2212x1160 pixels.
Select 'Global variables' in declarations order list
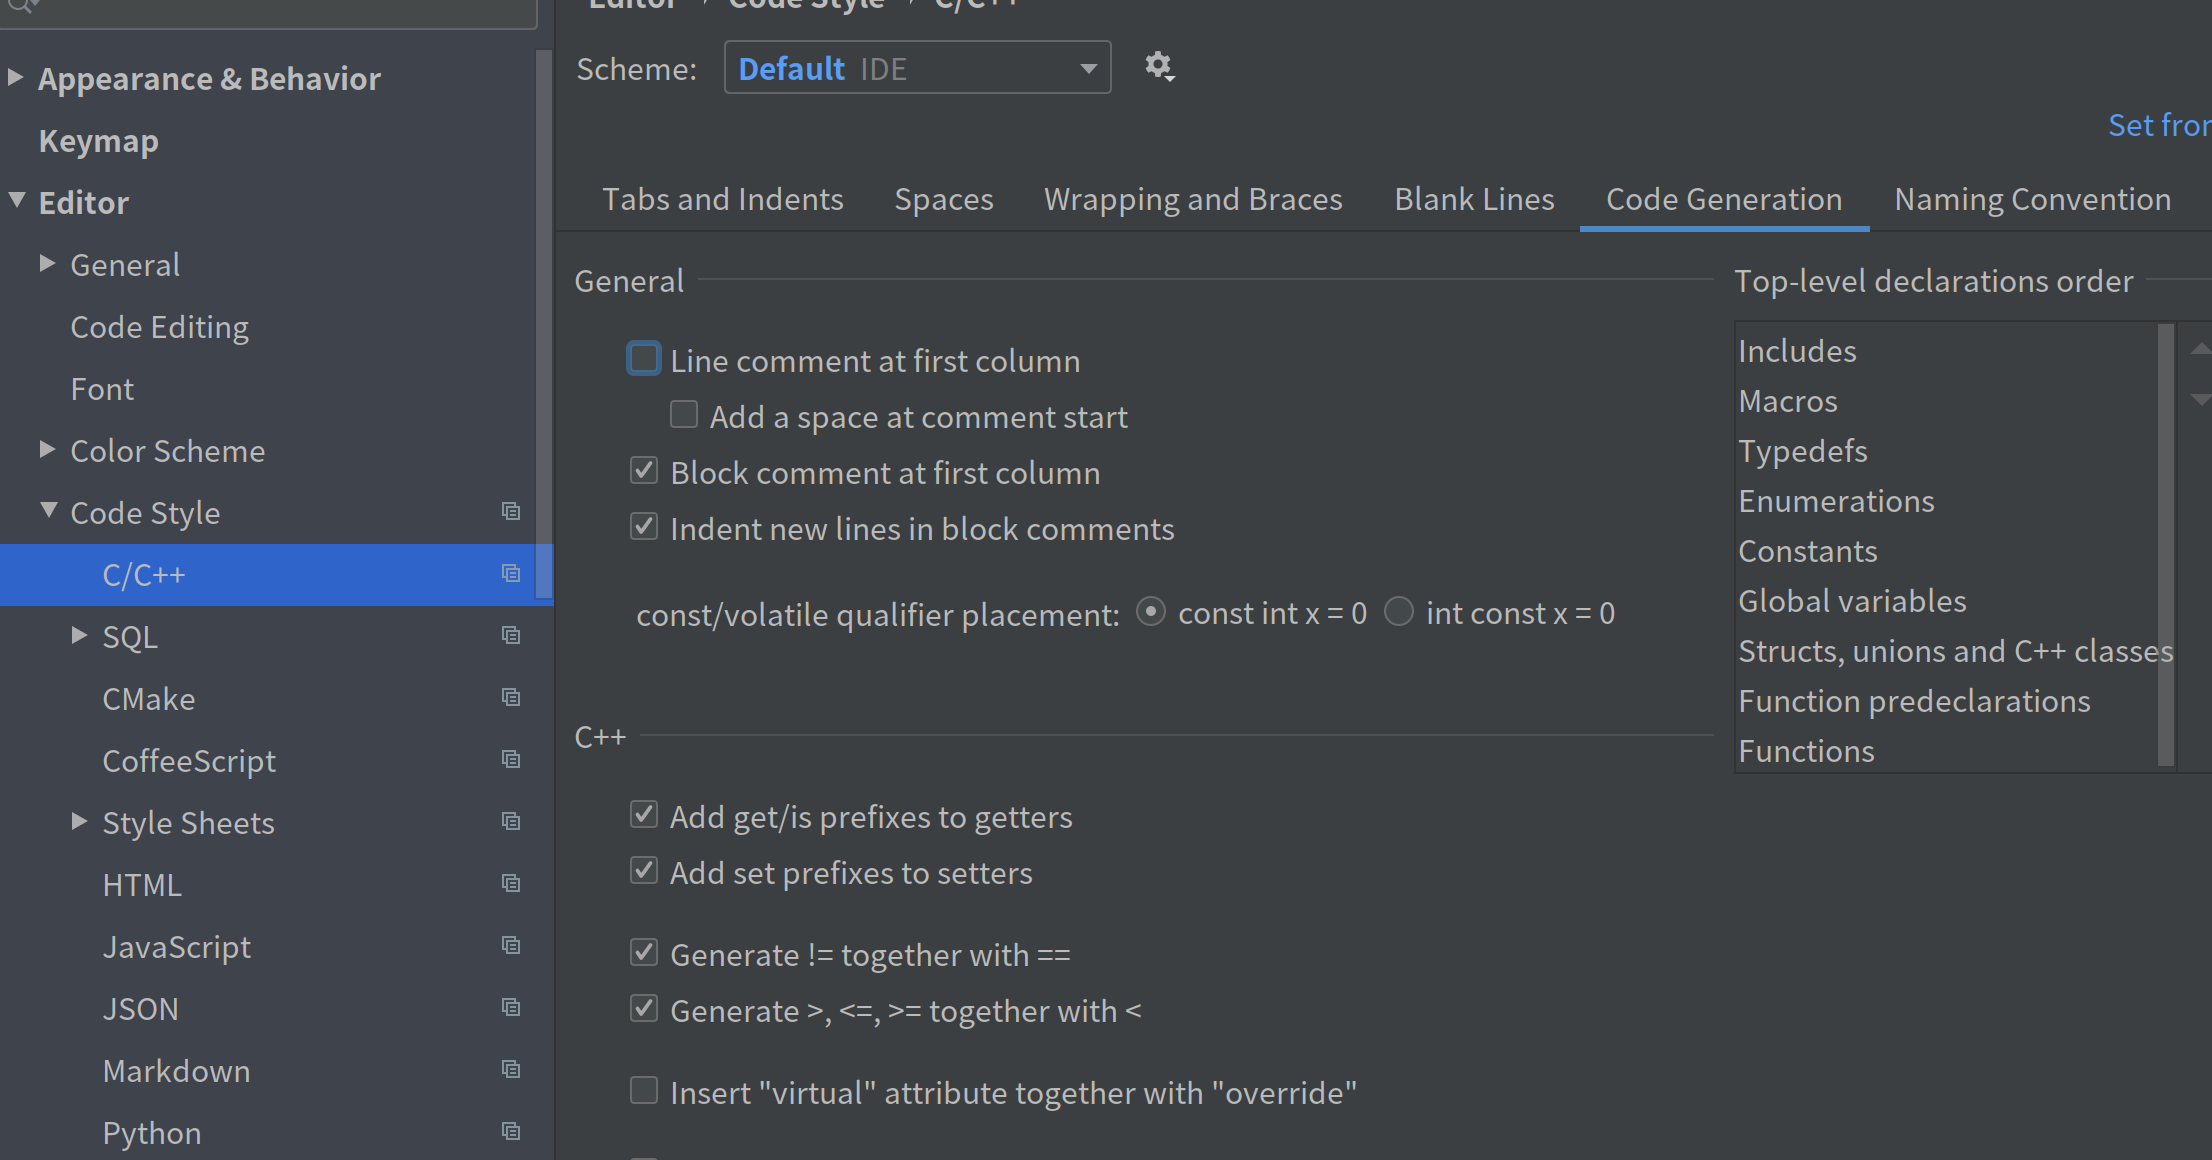(1852, 600)
